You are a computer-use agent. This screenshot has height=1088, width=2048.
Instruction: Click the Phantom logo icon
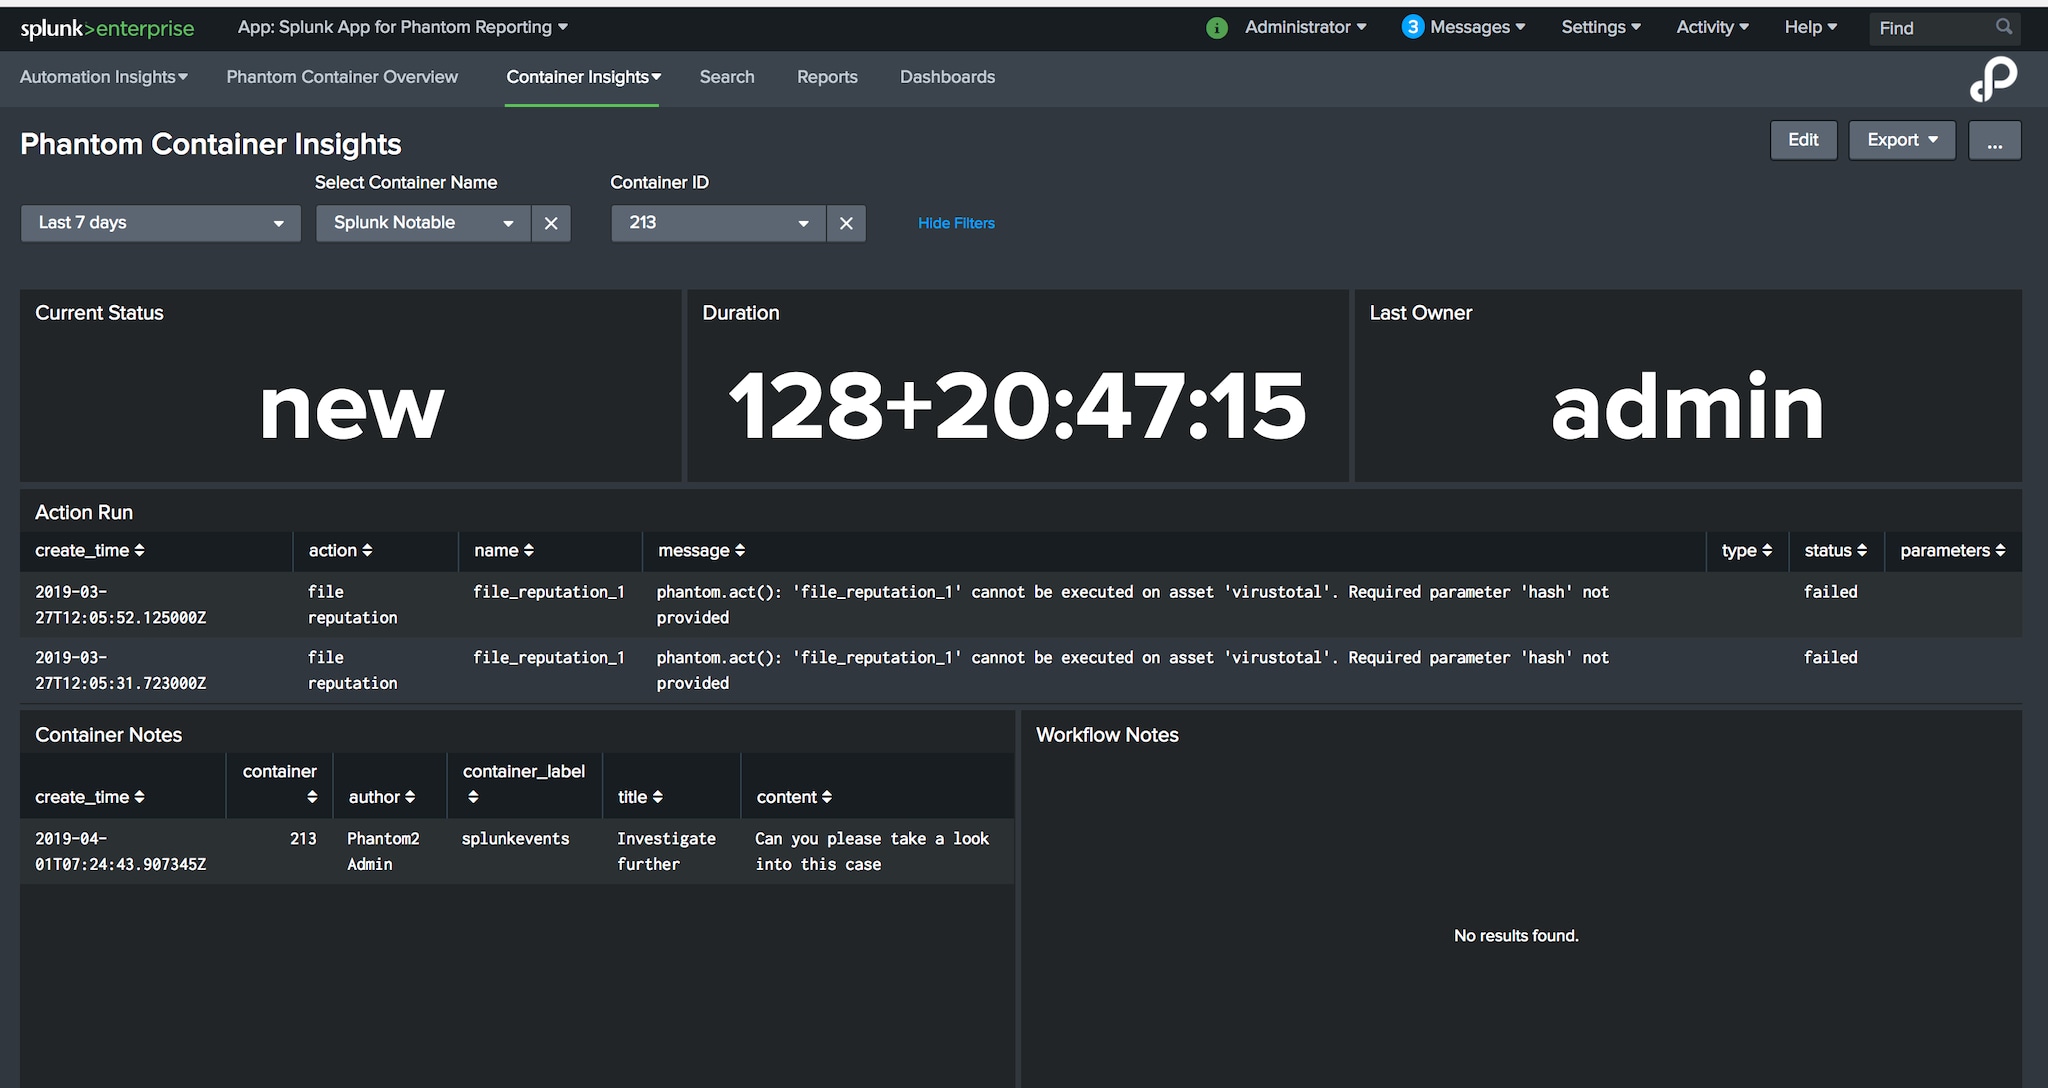1993,79
